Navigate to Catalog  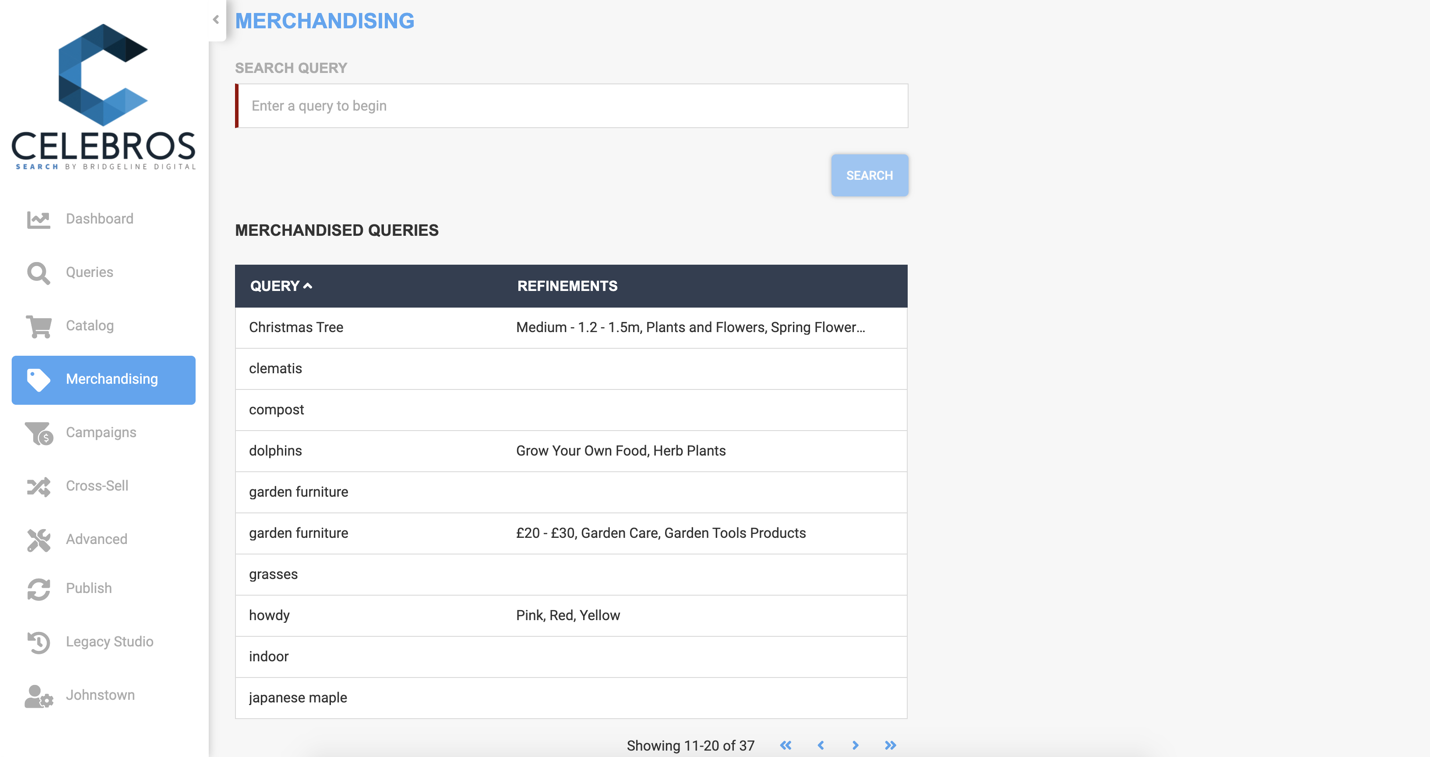pyautogui.click(x=103, y=326)
